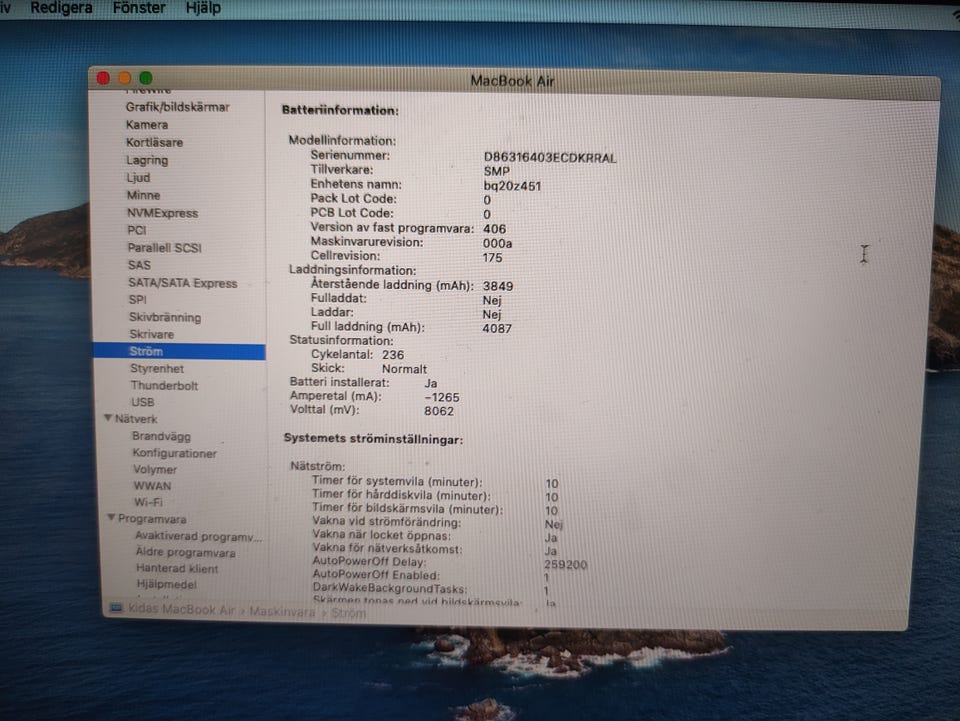The height and width of the screenshot is (721, 960).
Task: Select PCI in sidebar
Action: click(137, 230)
